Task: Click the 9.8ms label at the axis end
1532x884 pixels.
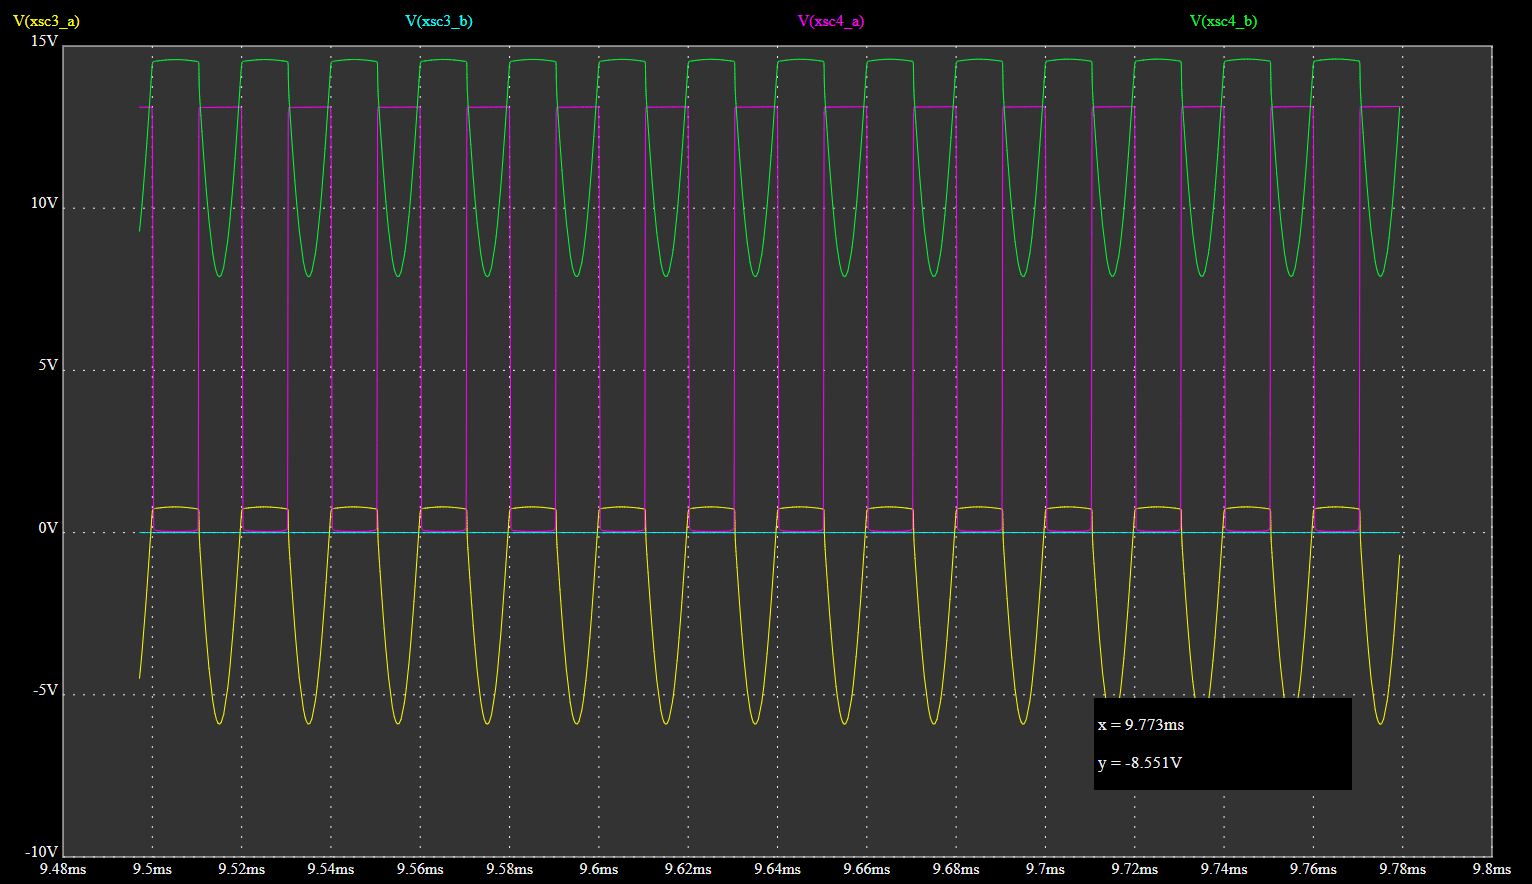Action: coord(1490,869)
